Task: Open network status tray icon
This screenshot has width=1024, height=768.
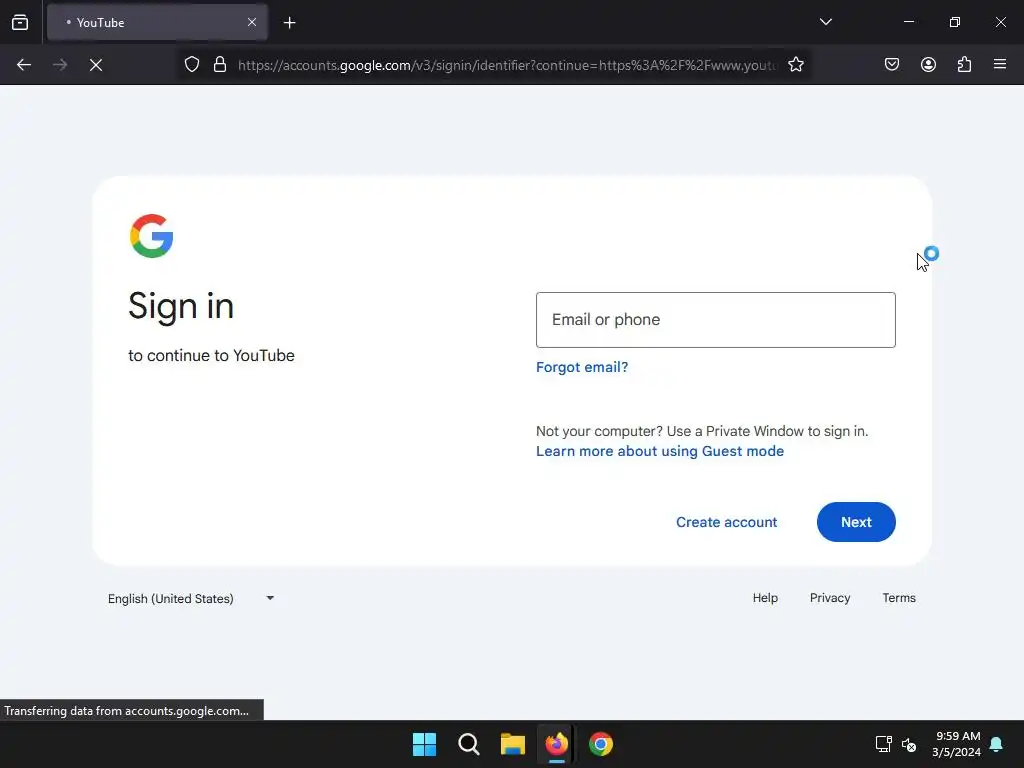Action: pyautogui.click(x=884, y=744)
